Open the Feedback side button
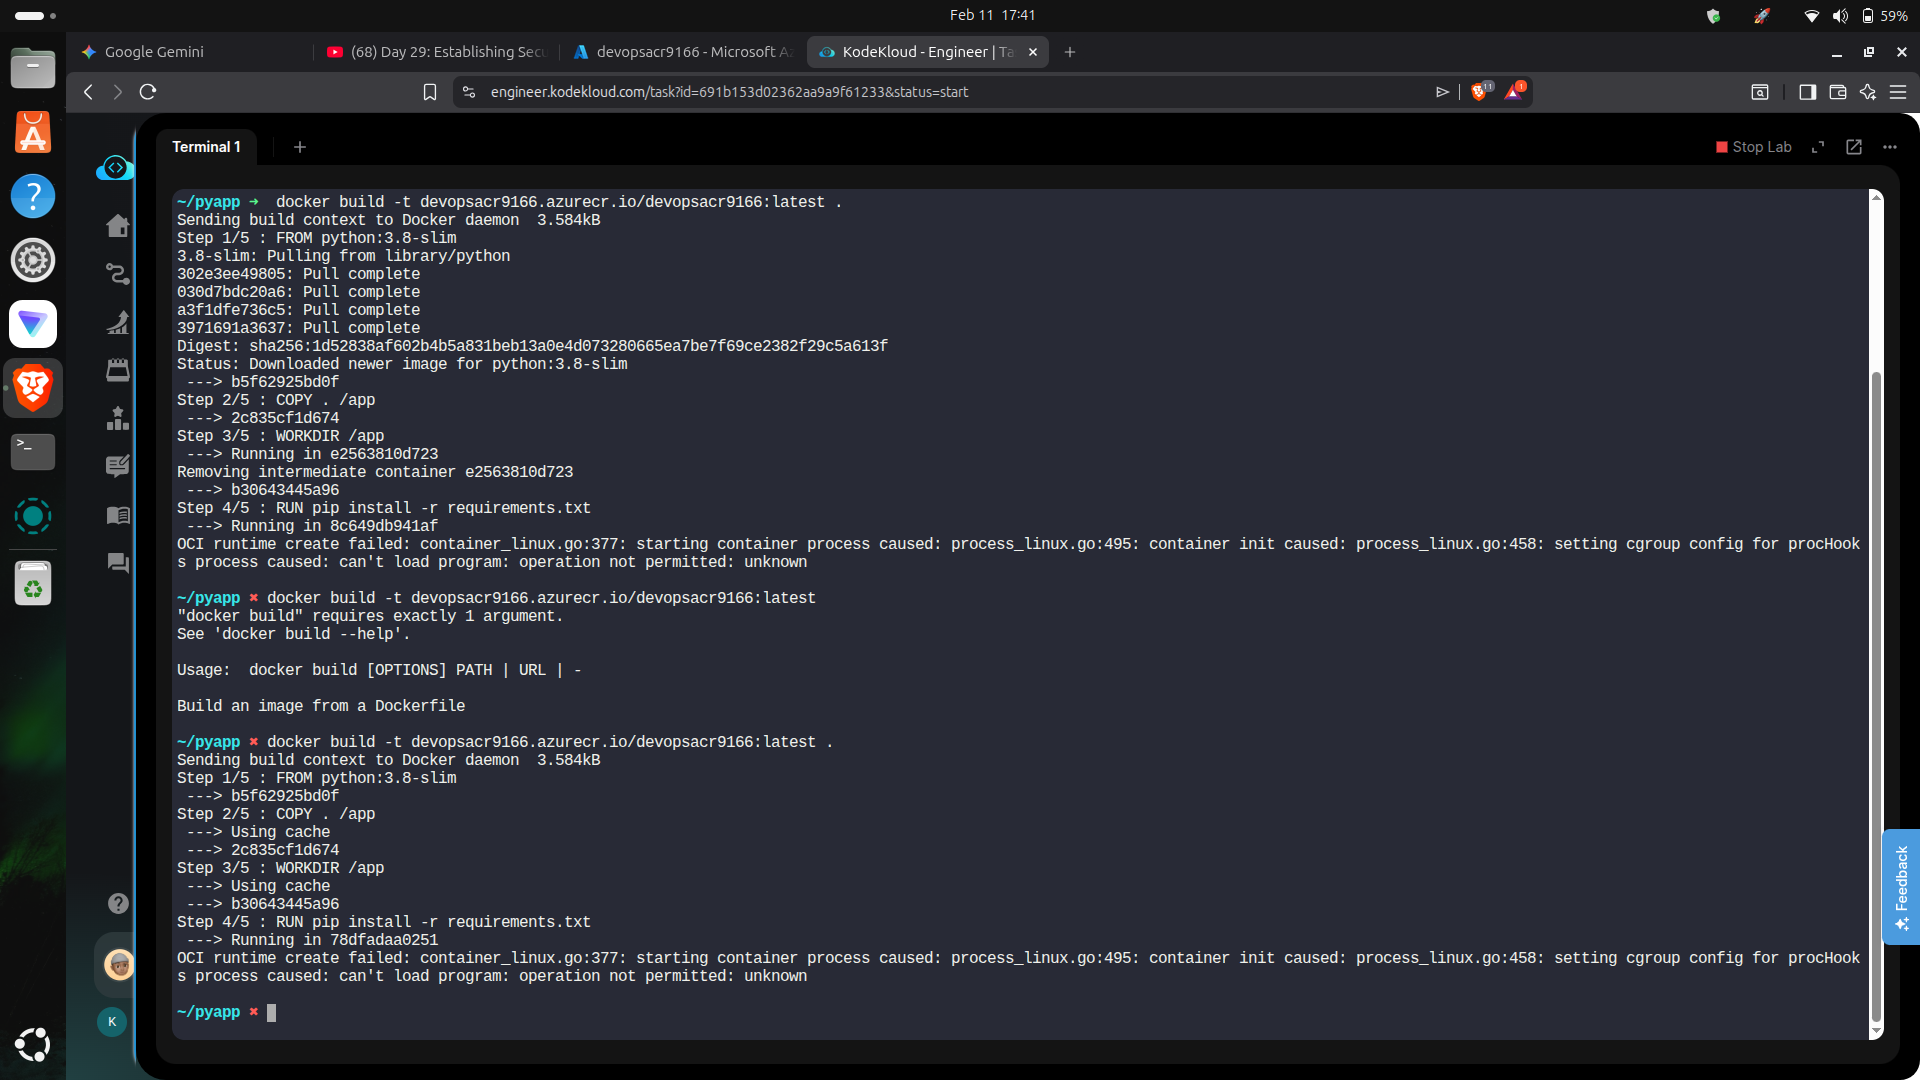This screenshot has width=1920, height=1080. (1900, 887)
